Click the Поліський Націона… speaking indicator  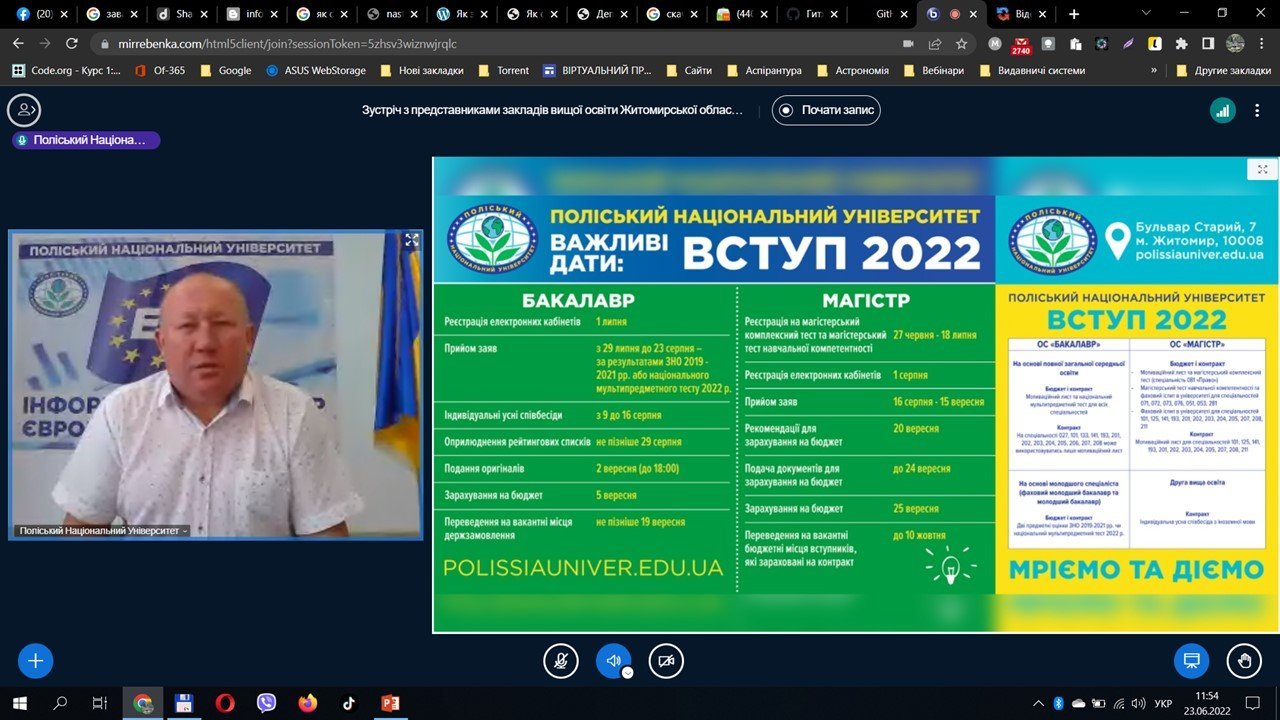(86, 140)
